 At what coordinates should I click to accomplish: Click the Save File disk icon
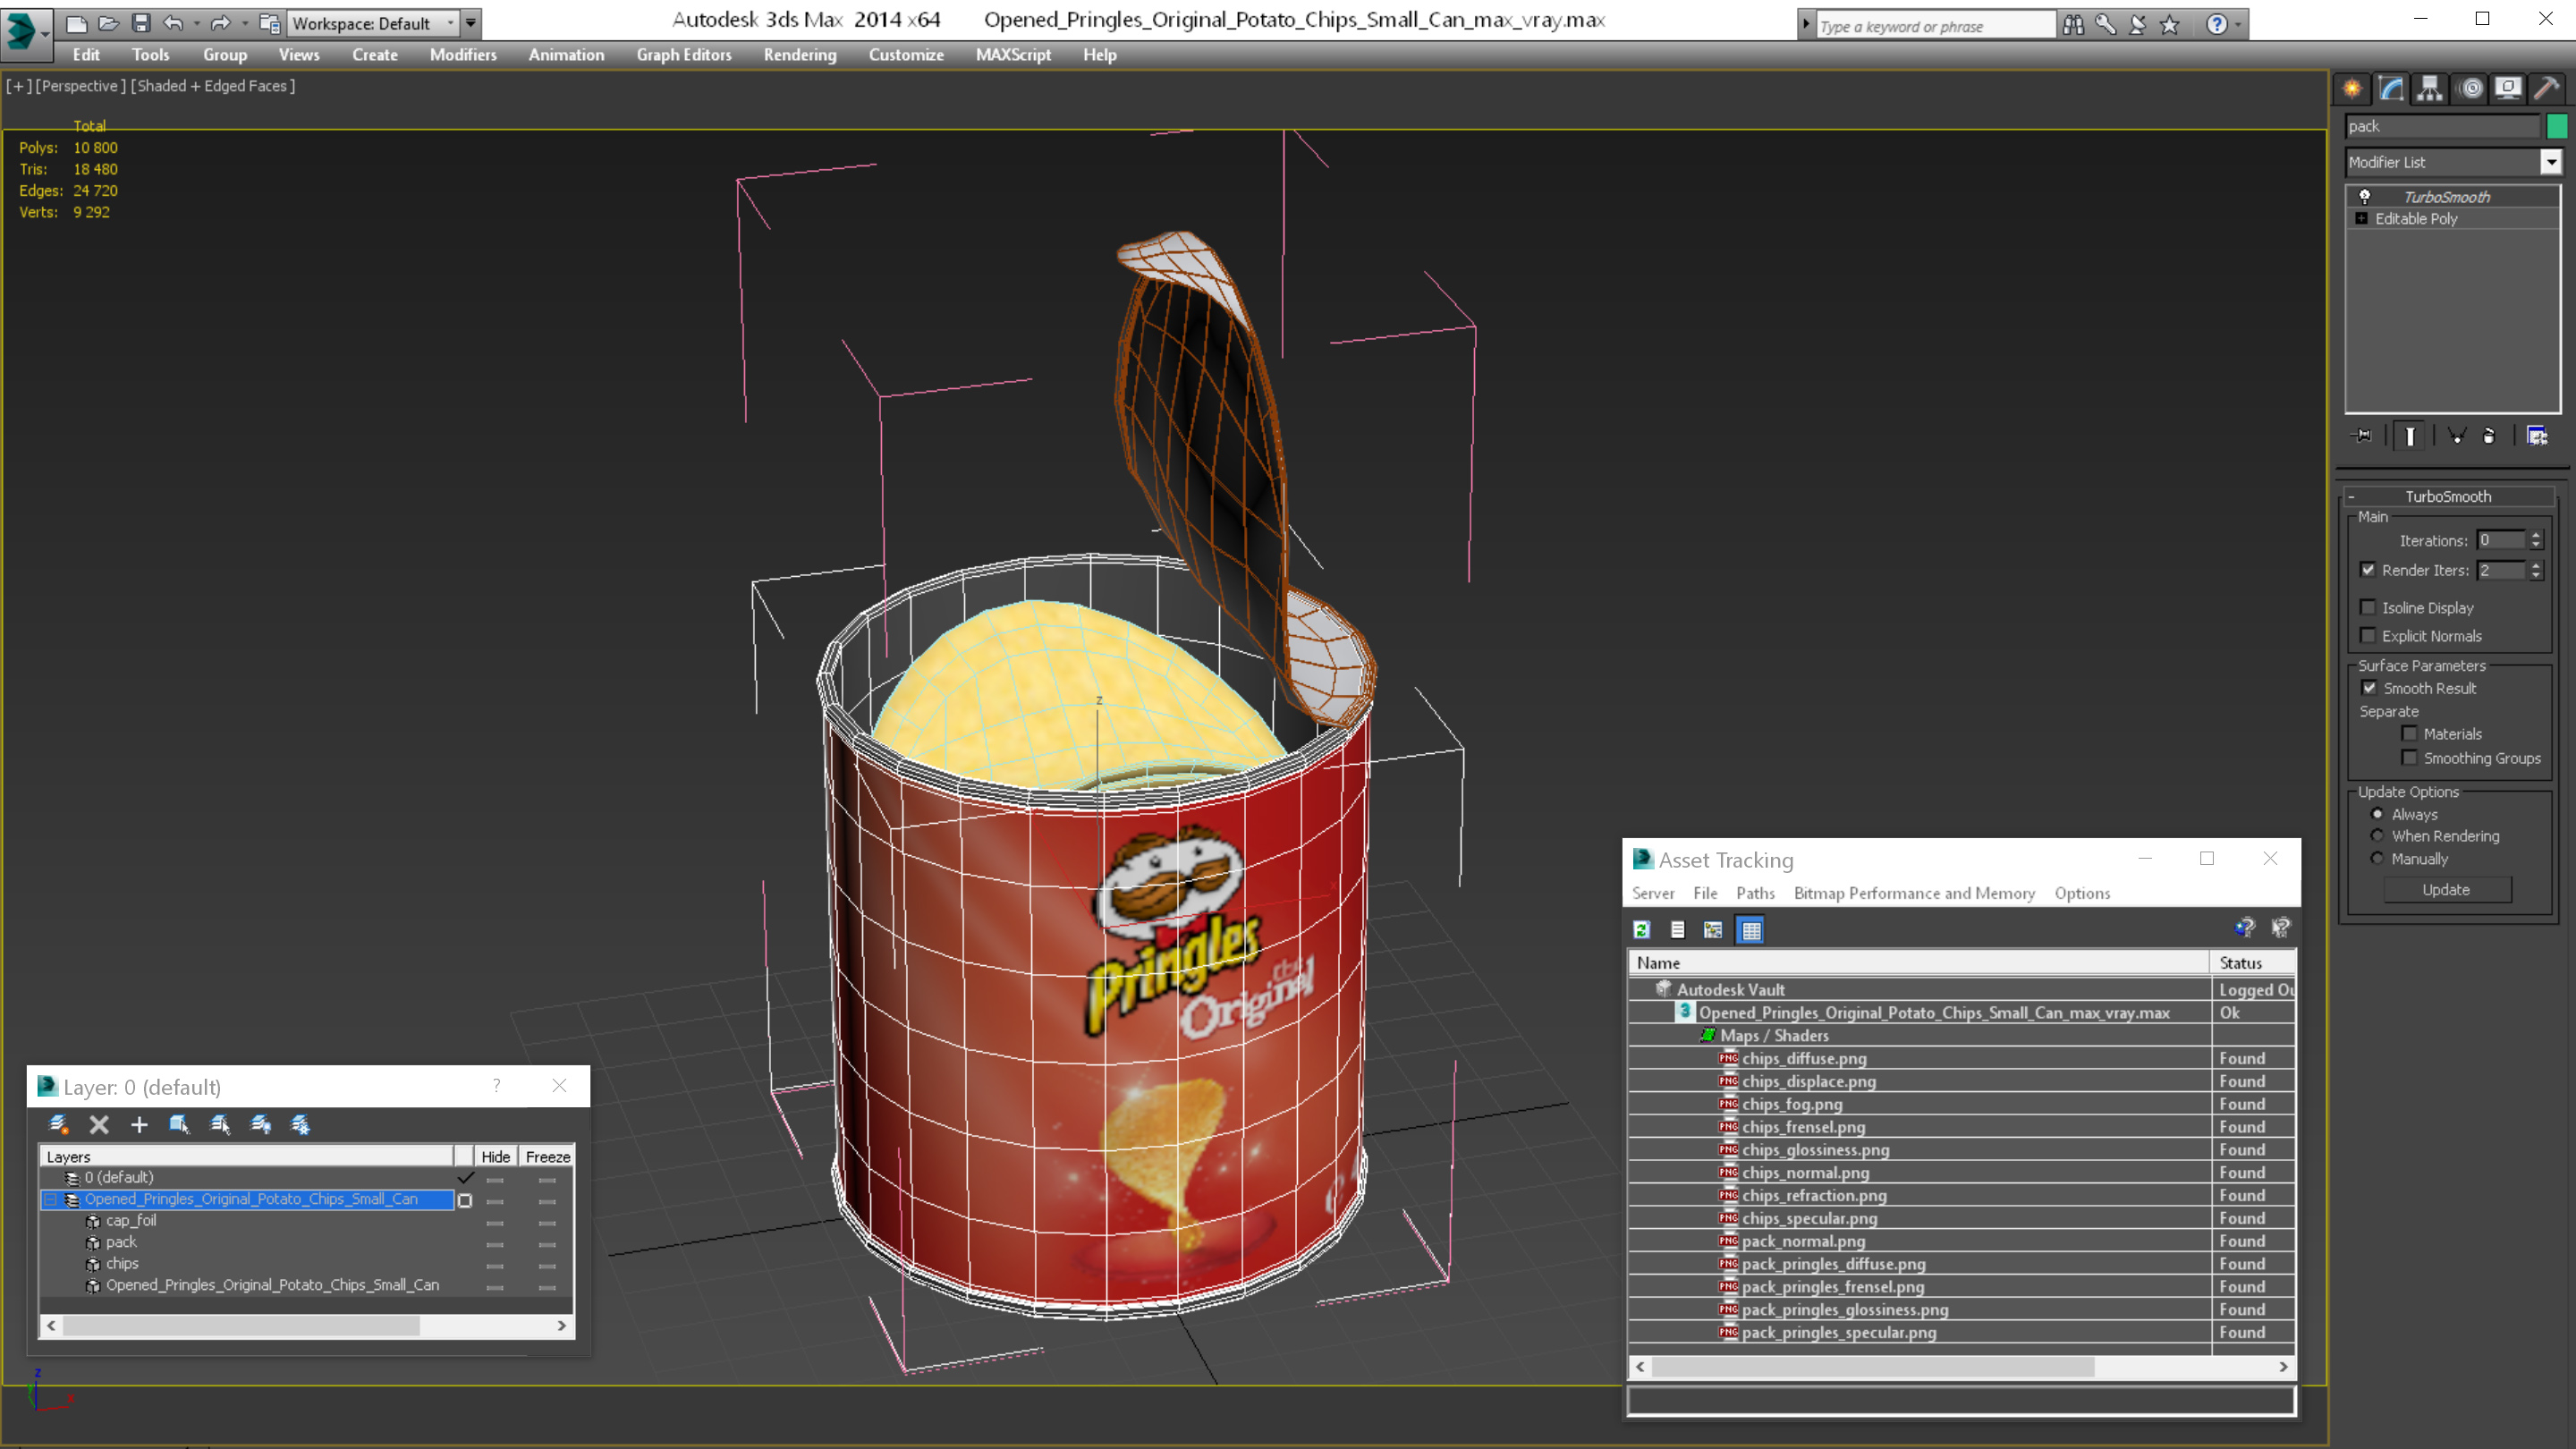pyautogui.click(x=141, y=22)
